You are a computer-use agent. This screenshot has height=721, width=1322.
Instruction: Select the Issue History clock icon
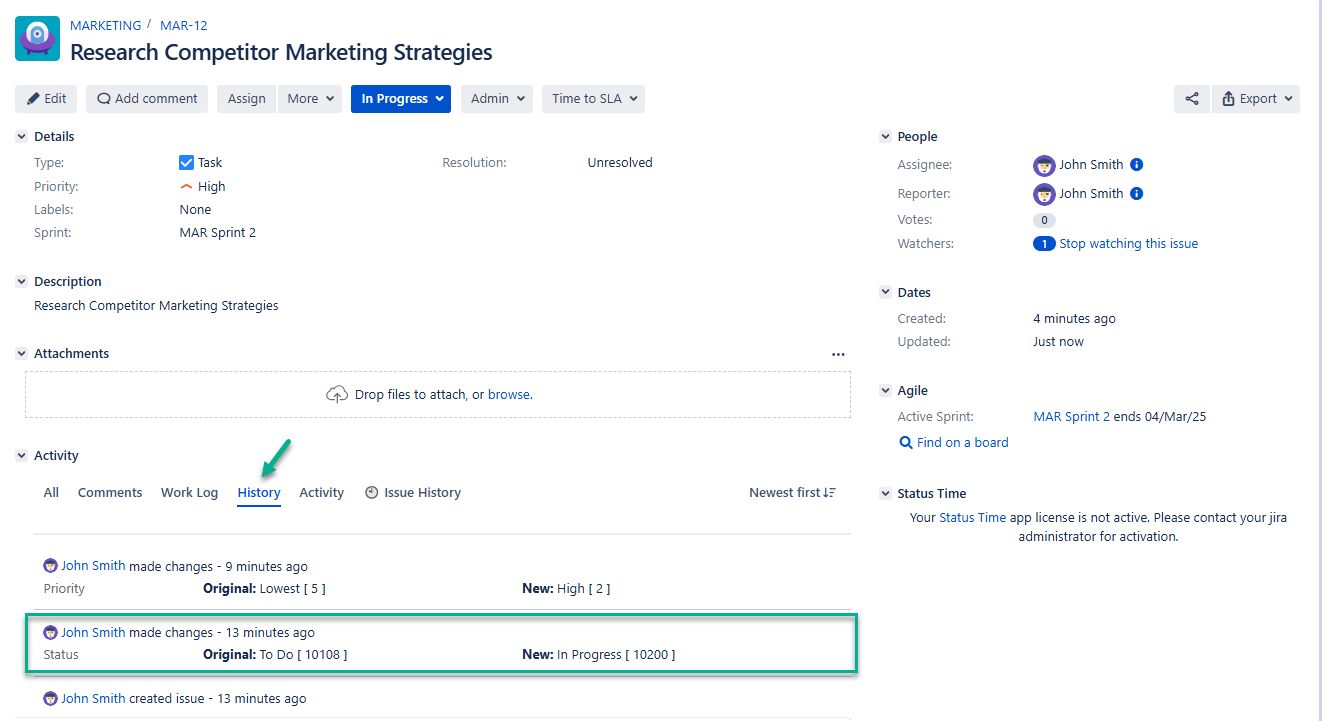(370, 492)
